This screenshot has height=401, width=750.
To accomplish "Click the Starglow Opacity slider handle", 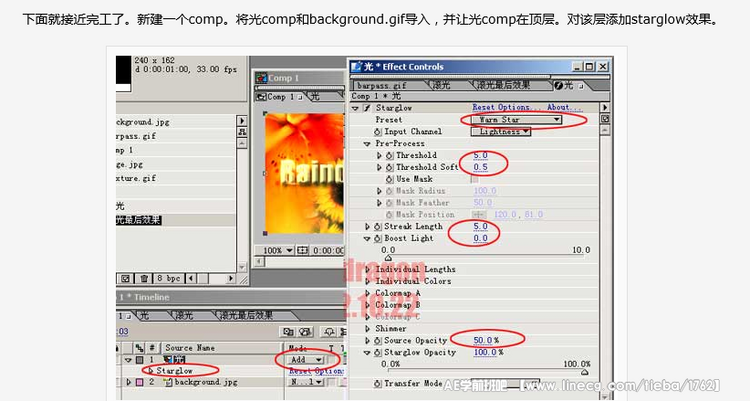I will point(585,372).
